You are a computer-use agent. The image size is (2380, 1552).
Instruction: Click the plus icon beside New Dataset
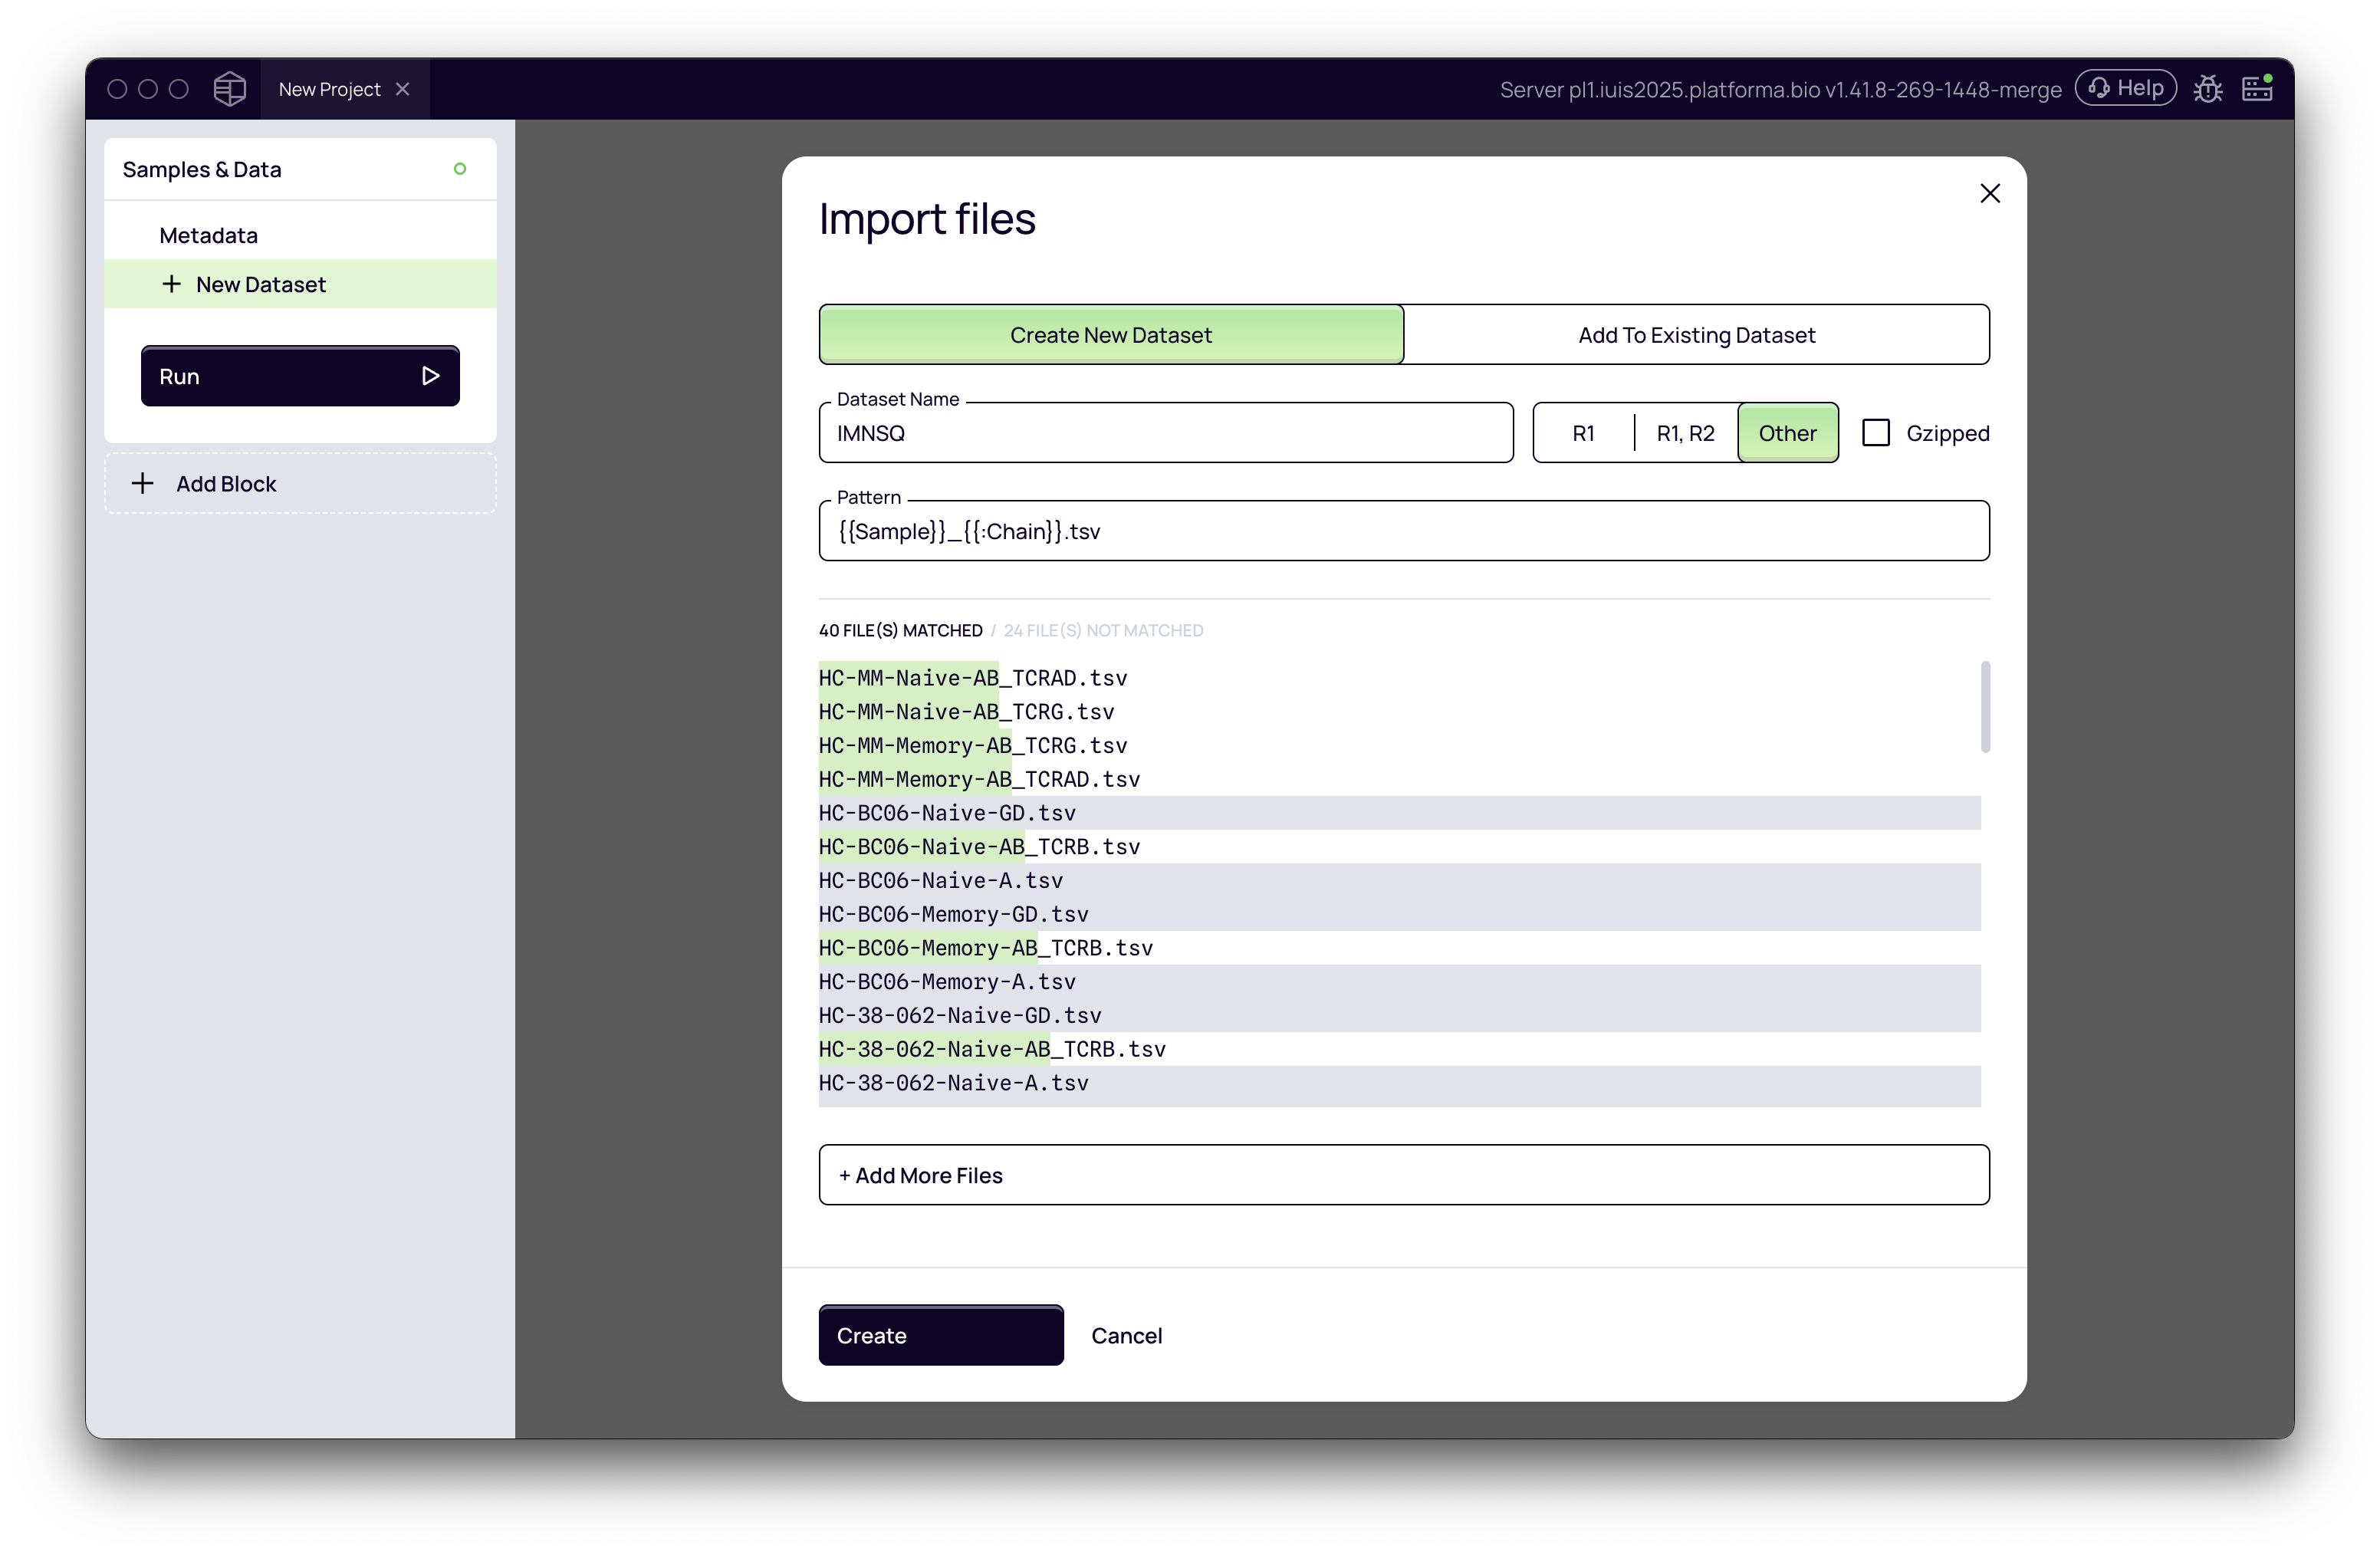pyautogui.click(x=172, y=284)
